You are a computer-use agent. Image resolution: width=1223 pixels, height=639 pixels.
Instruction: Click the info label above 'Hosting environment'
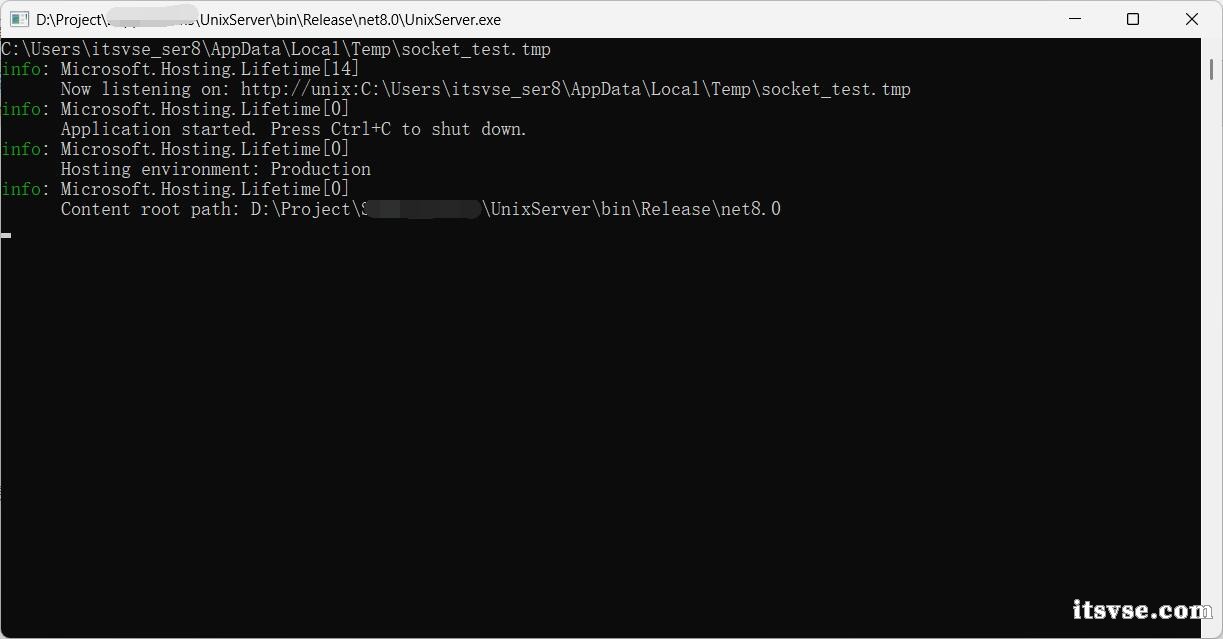pyautogui.click(x=21, y=149)
